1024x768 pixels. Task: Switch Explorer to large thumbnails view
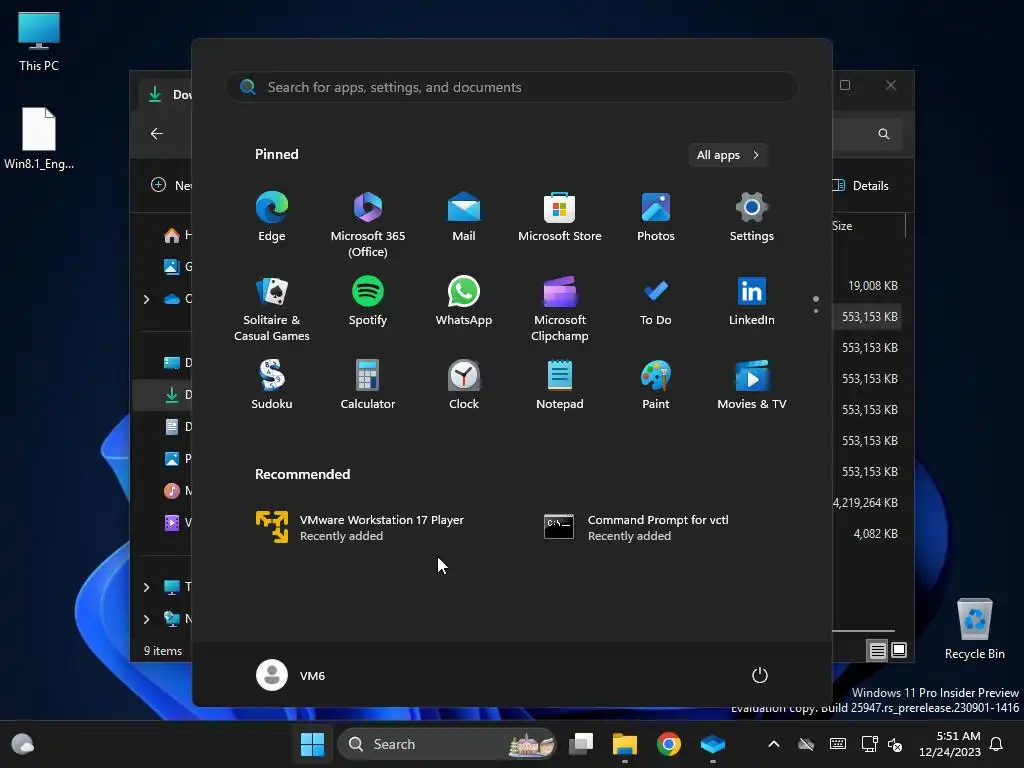click(x=899, y=650)
